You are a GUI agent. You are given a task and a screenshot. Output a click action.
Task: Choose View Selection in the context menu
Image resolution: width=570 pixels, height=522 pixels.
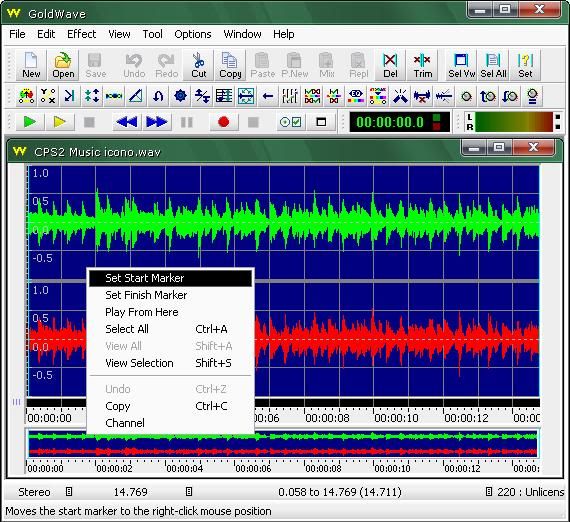[170, 363]
